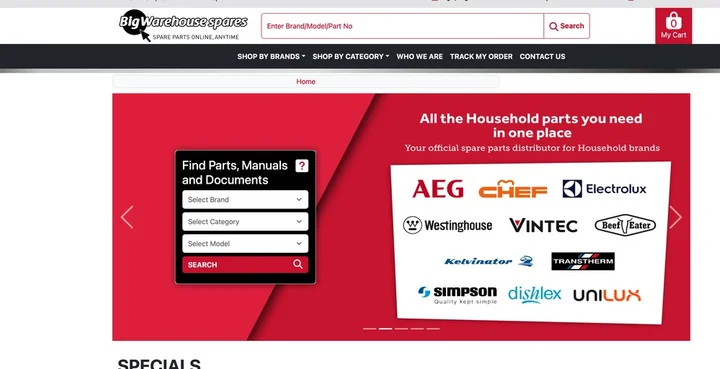Click the red SEARCH button in parts finder
Screen dimensions: 720x369
pos(245,265)
